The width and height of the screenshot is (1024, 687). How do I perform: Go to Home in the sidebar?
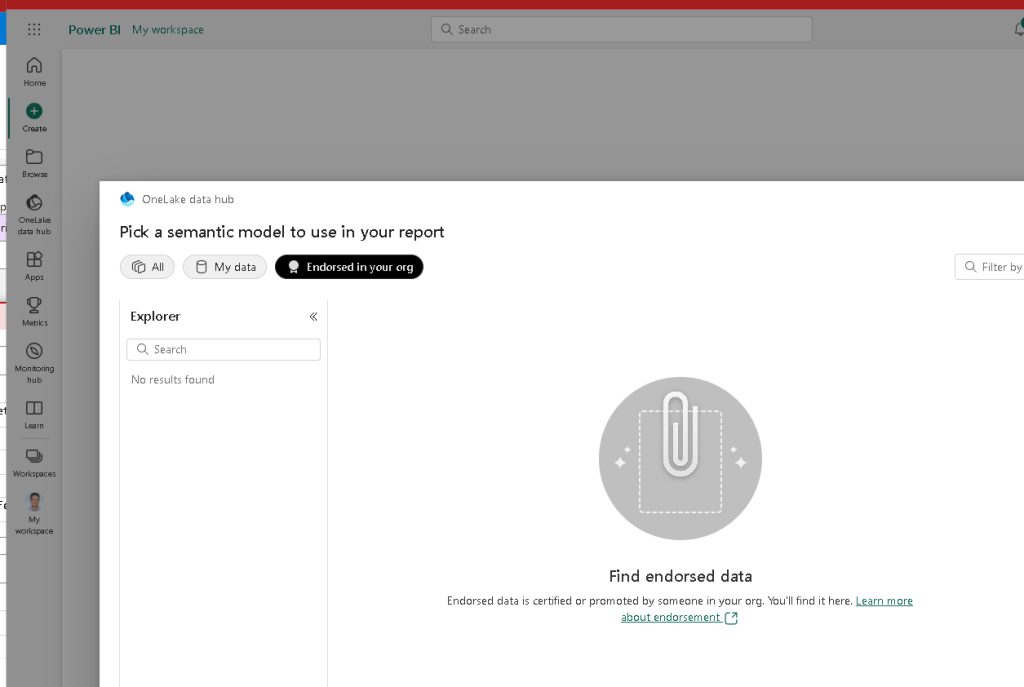35,72
